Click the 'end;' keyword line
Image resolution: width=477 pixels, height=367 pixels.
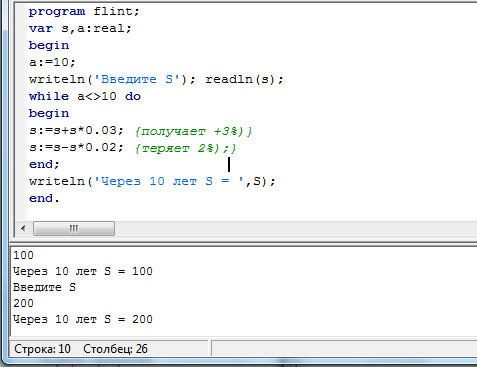click(44, 164)
